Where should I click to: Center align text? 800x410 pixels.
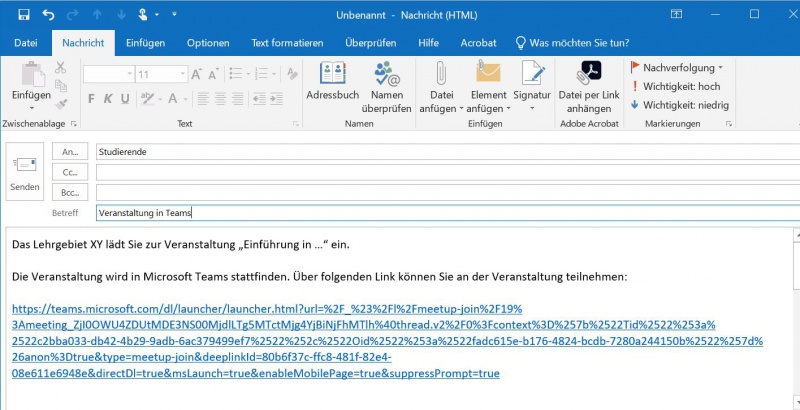220,98
